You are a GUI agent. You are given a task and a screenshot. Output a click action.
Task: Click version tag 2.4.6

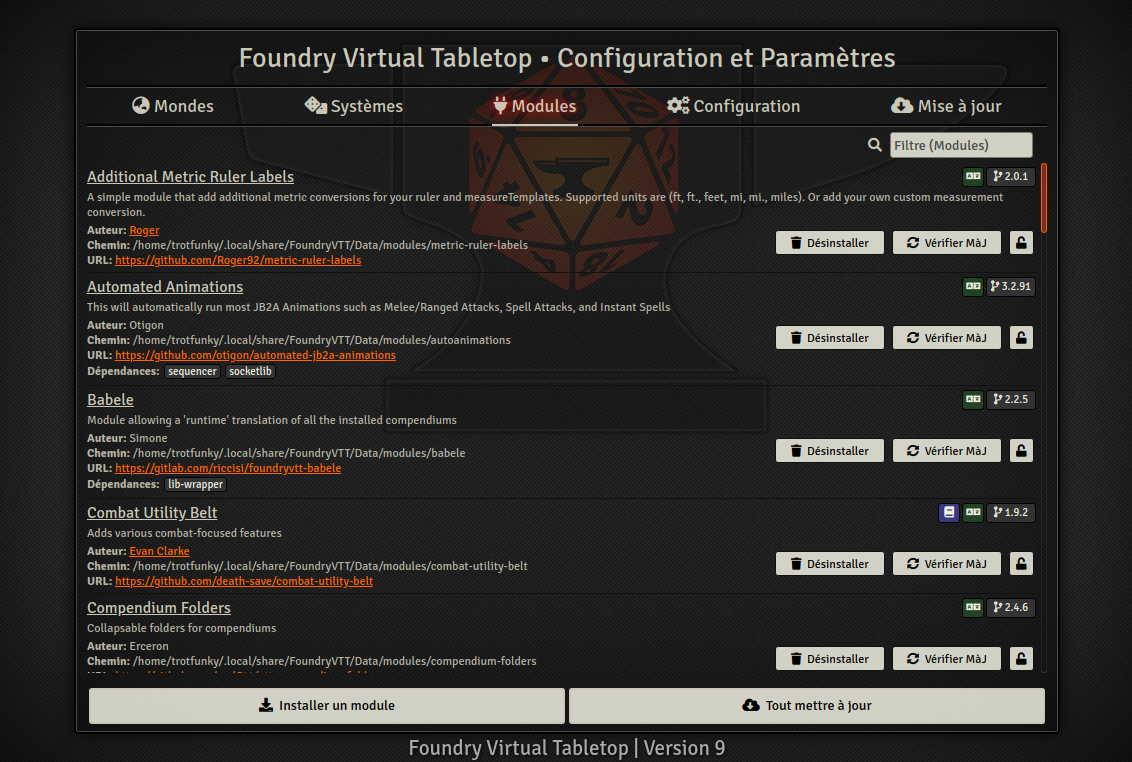pyautogui.click(x=1011, y=607)
